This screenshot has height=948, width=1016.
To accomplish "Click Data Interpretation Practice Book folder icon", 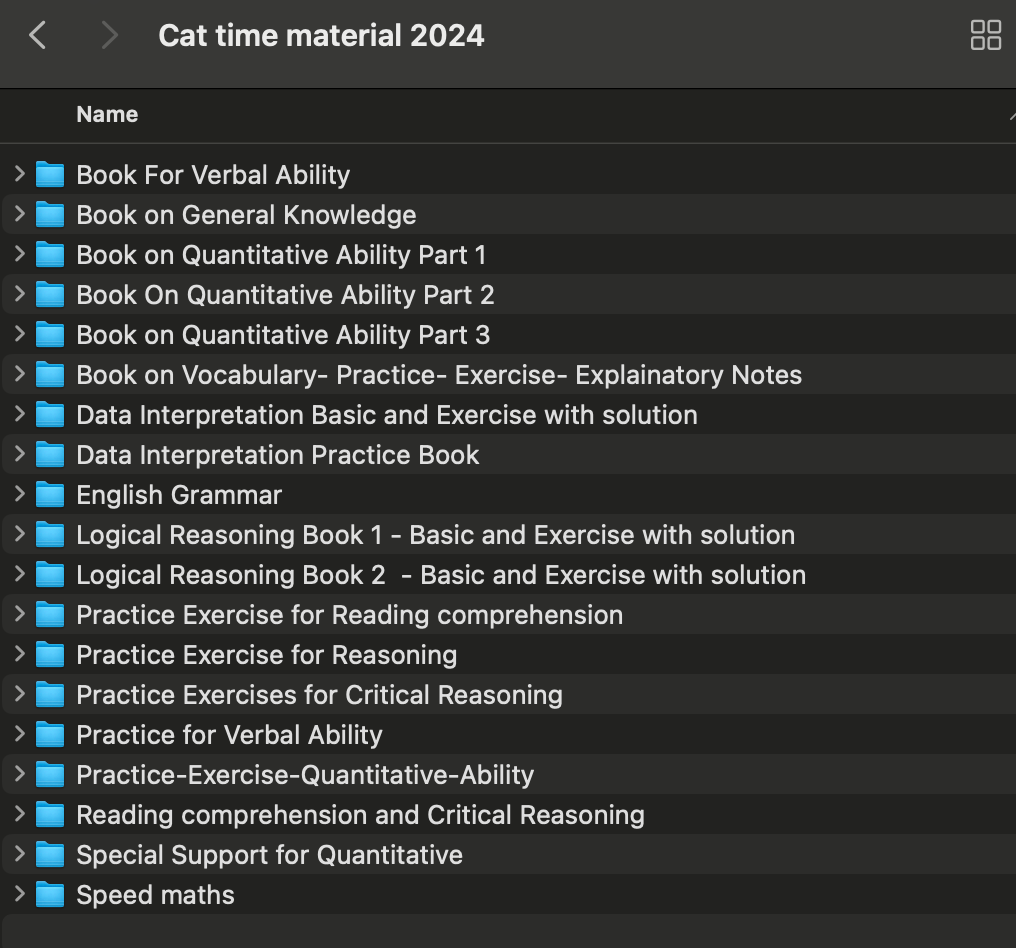I will (x=50, y=455).
